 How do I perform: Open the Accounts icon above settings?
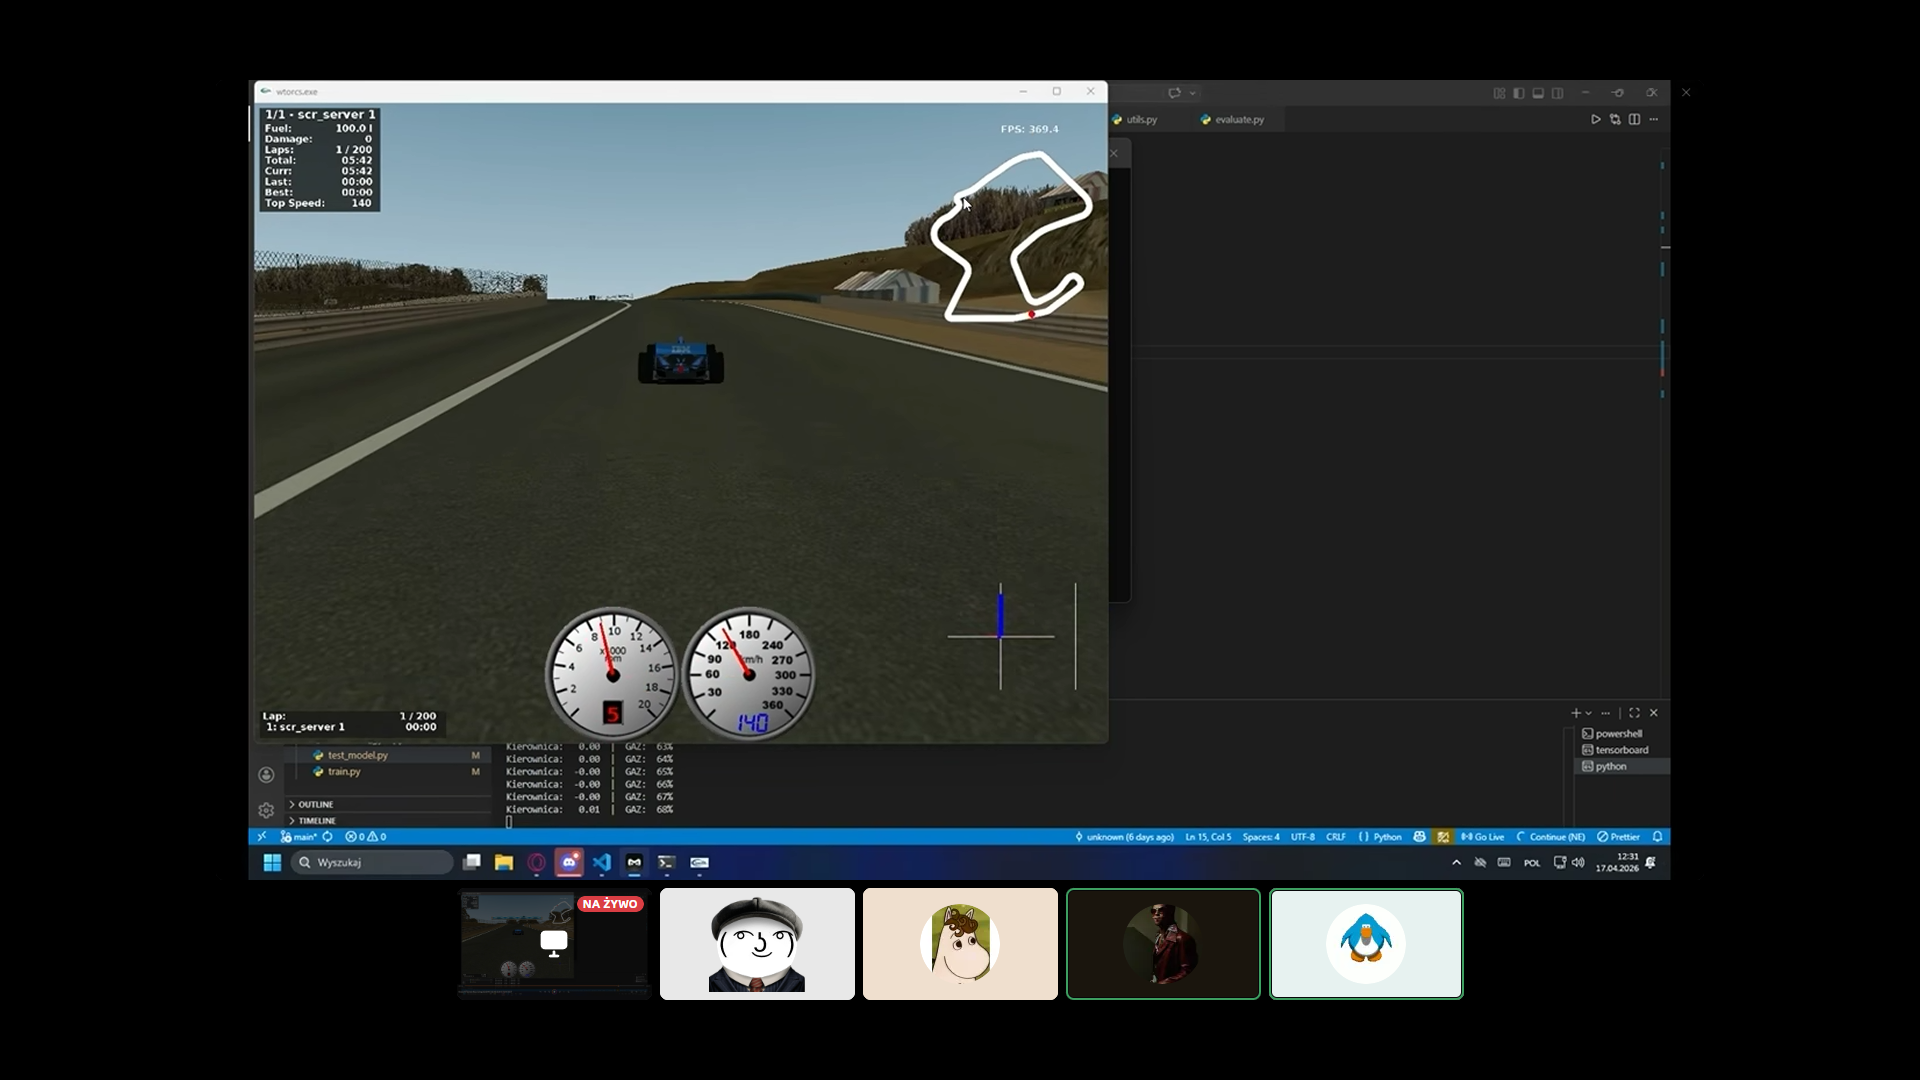coord(266,775)
